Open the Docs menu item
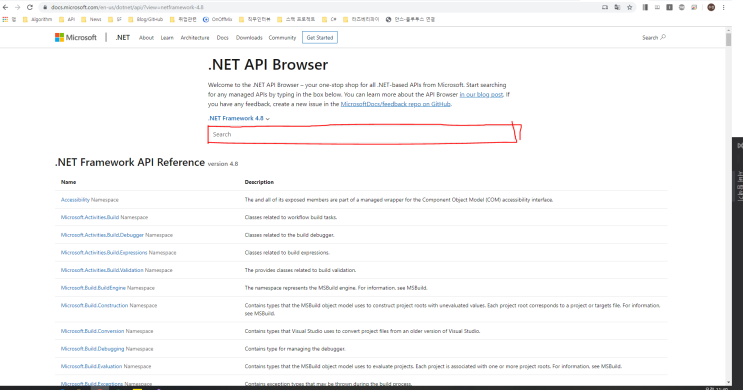The image size is (743, 390). coord(222,37)
